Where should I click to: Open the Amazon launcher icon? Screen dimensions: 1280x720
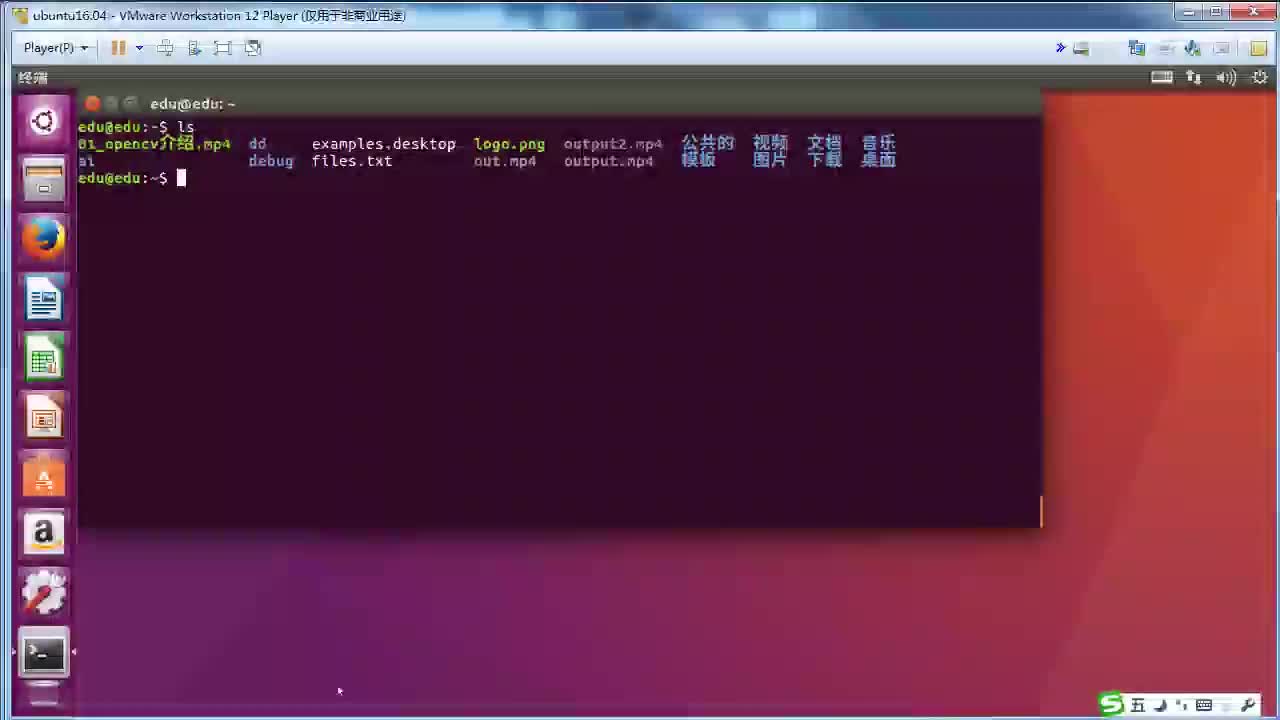point(43,535)
